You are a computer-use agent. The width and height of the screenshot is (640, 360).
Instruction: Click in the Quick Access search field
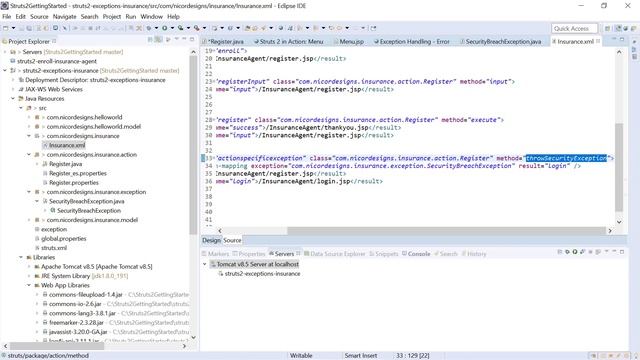click(575, 28)
